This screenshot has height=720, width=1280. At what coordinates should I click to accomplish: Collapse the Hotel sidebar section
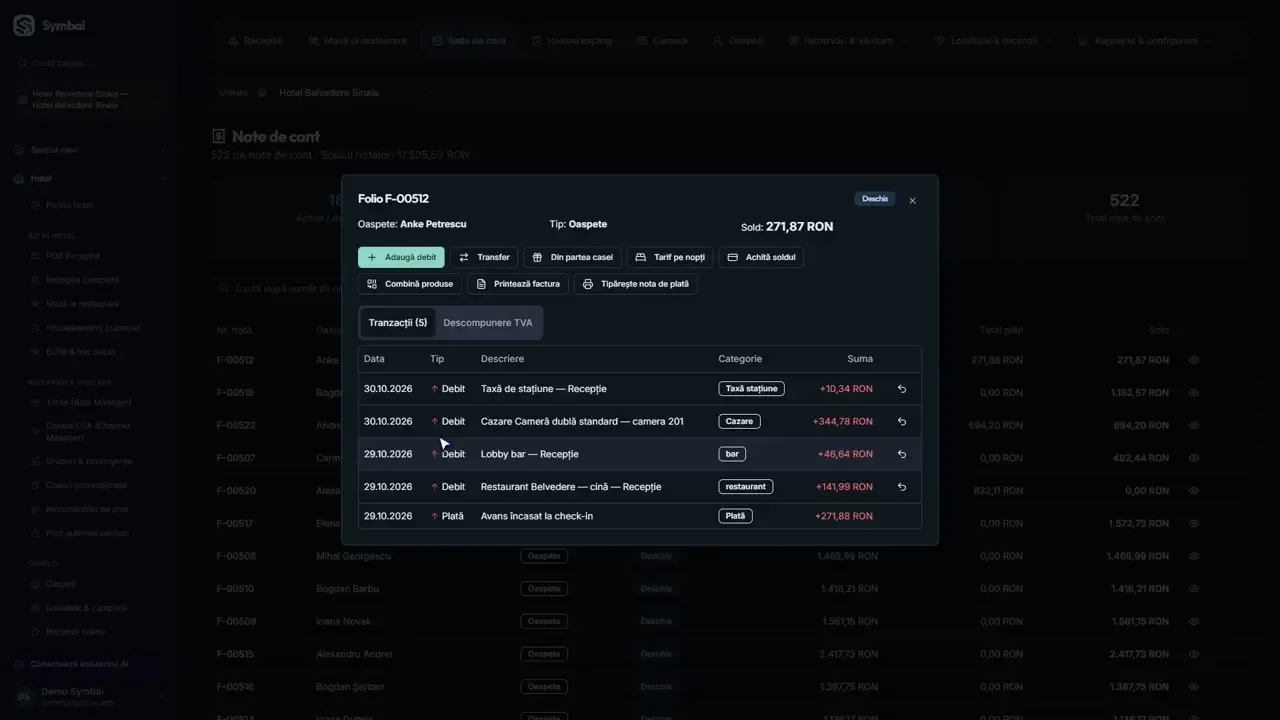(x=89, y=179)
